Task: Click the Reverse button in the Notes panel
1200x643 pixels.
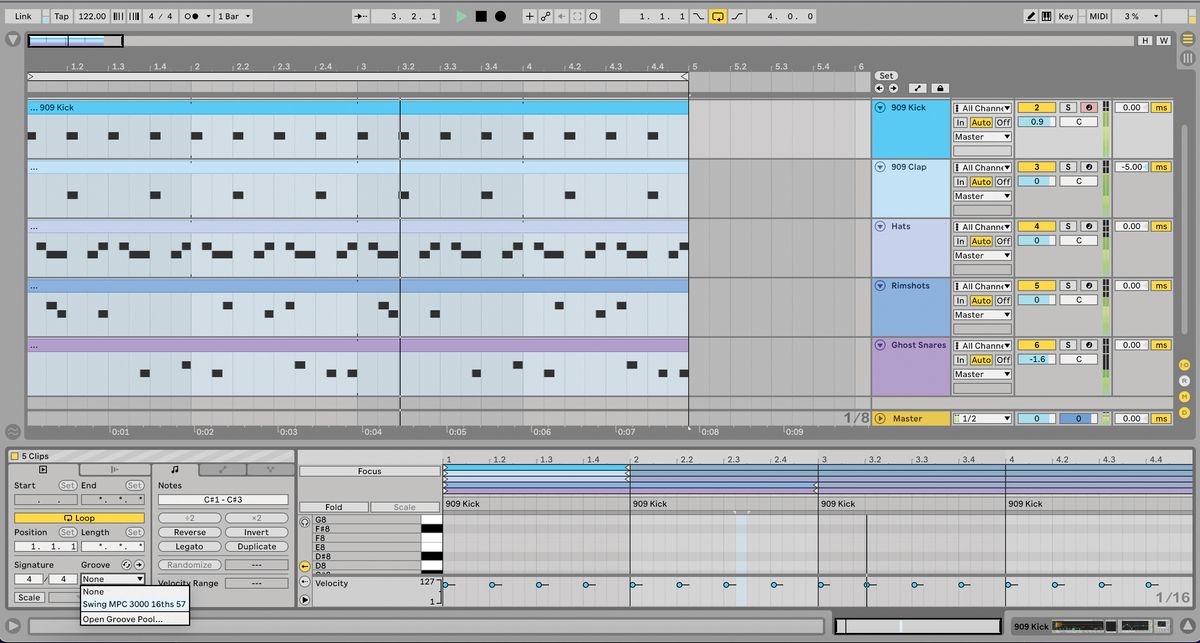Action: [x=189, y=532]
